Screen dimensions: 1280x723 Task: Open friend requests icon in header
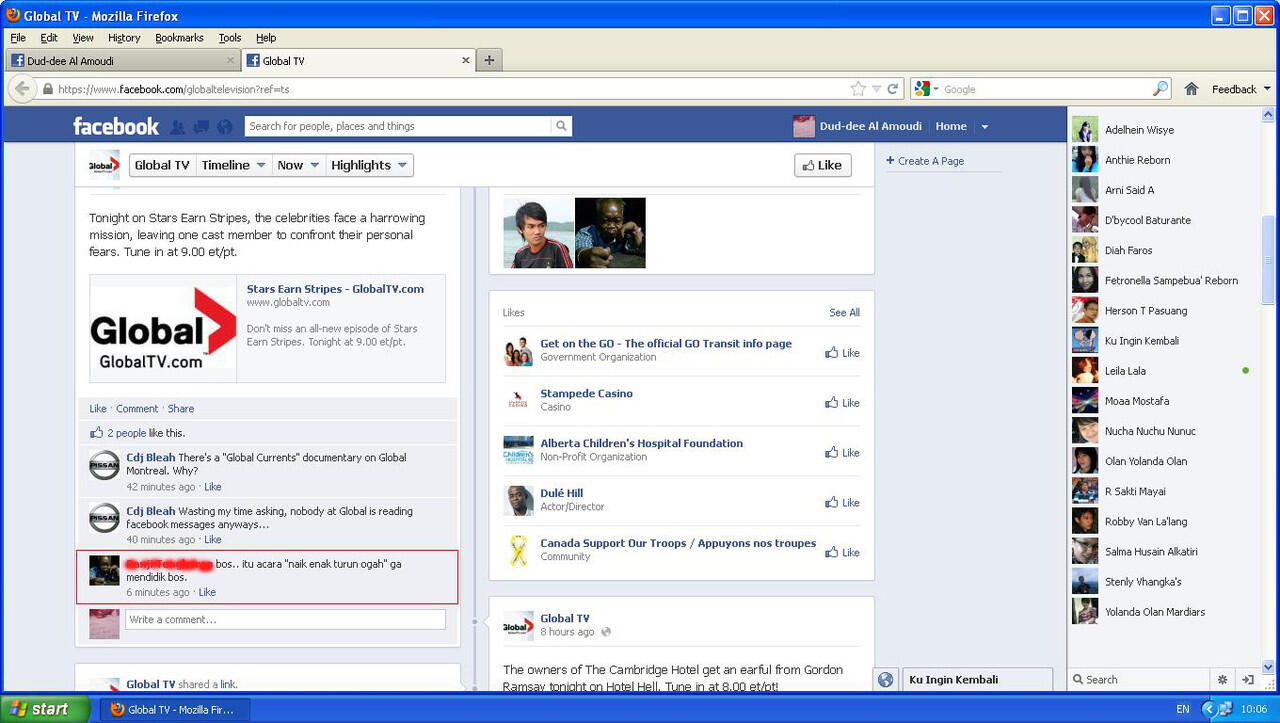click(x=178, y=127)
